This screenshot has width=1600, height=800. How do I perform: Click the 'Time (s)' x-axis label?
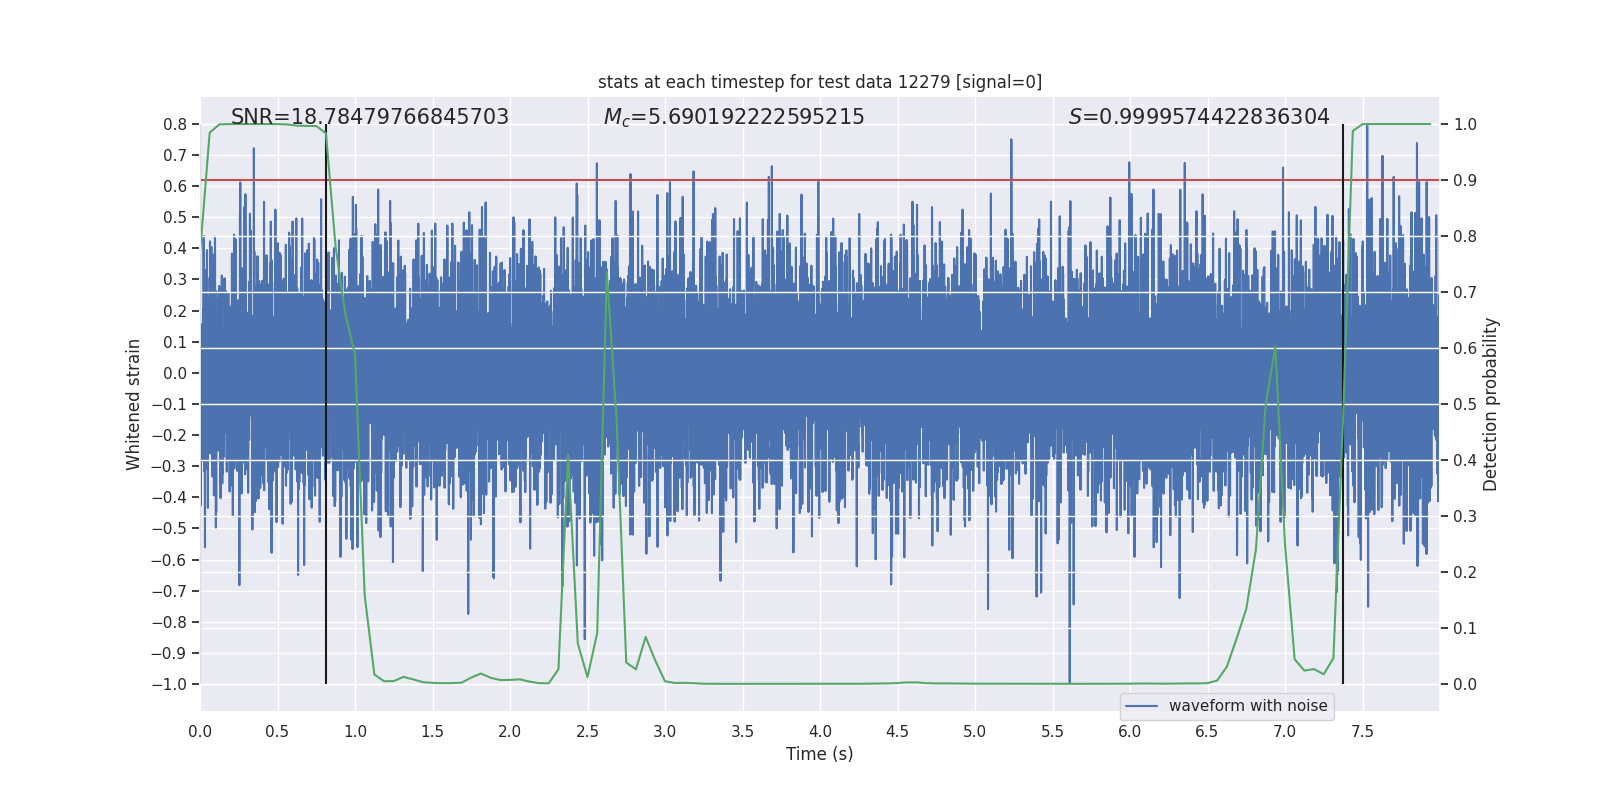(x=820, y=754)
